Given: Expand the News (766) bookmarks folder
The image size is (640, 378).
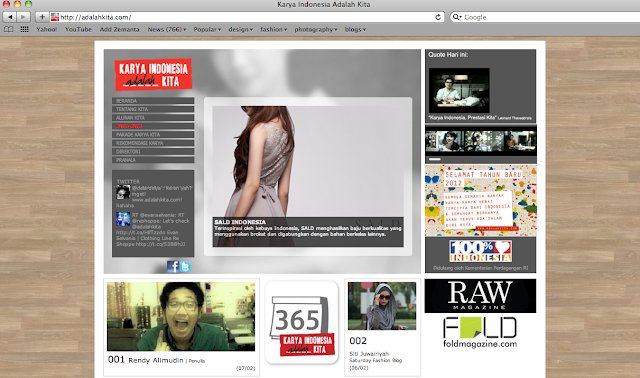Looking at the screenshot, I should click(x=167, y=29).
